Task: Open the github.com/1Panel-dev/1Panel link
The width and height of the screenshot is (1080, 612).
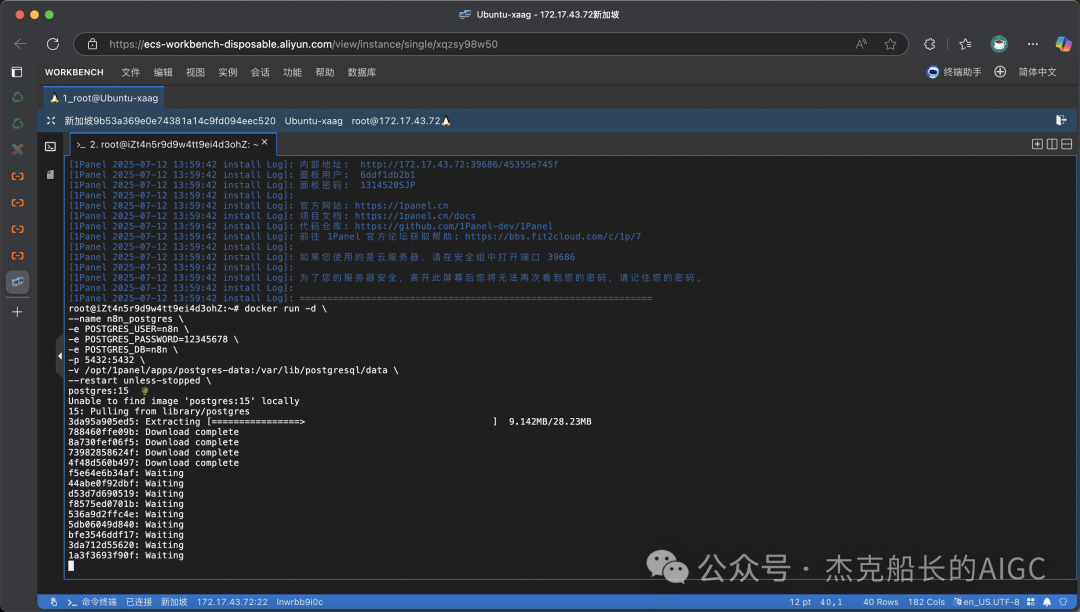Action: [x=454, y=226]
